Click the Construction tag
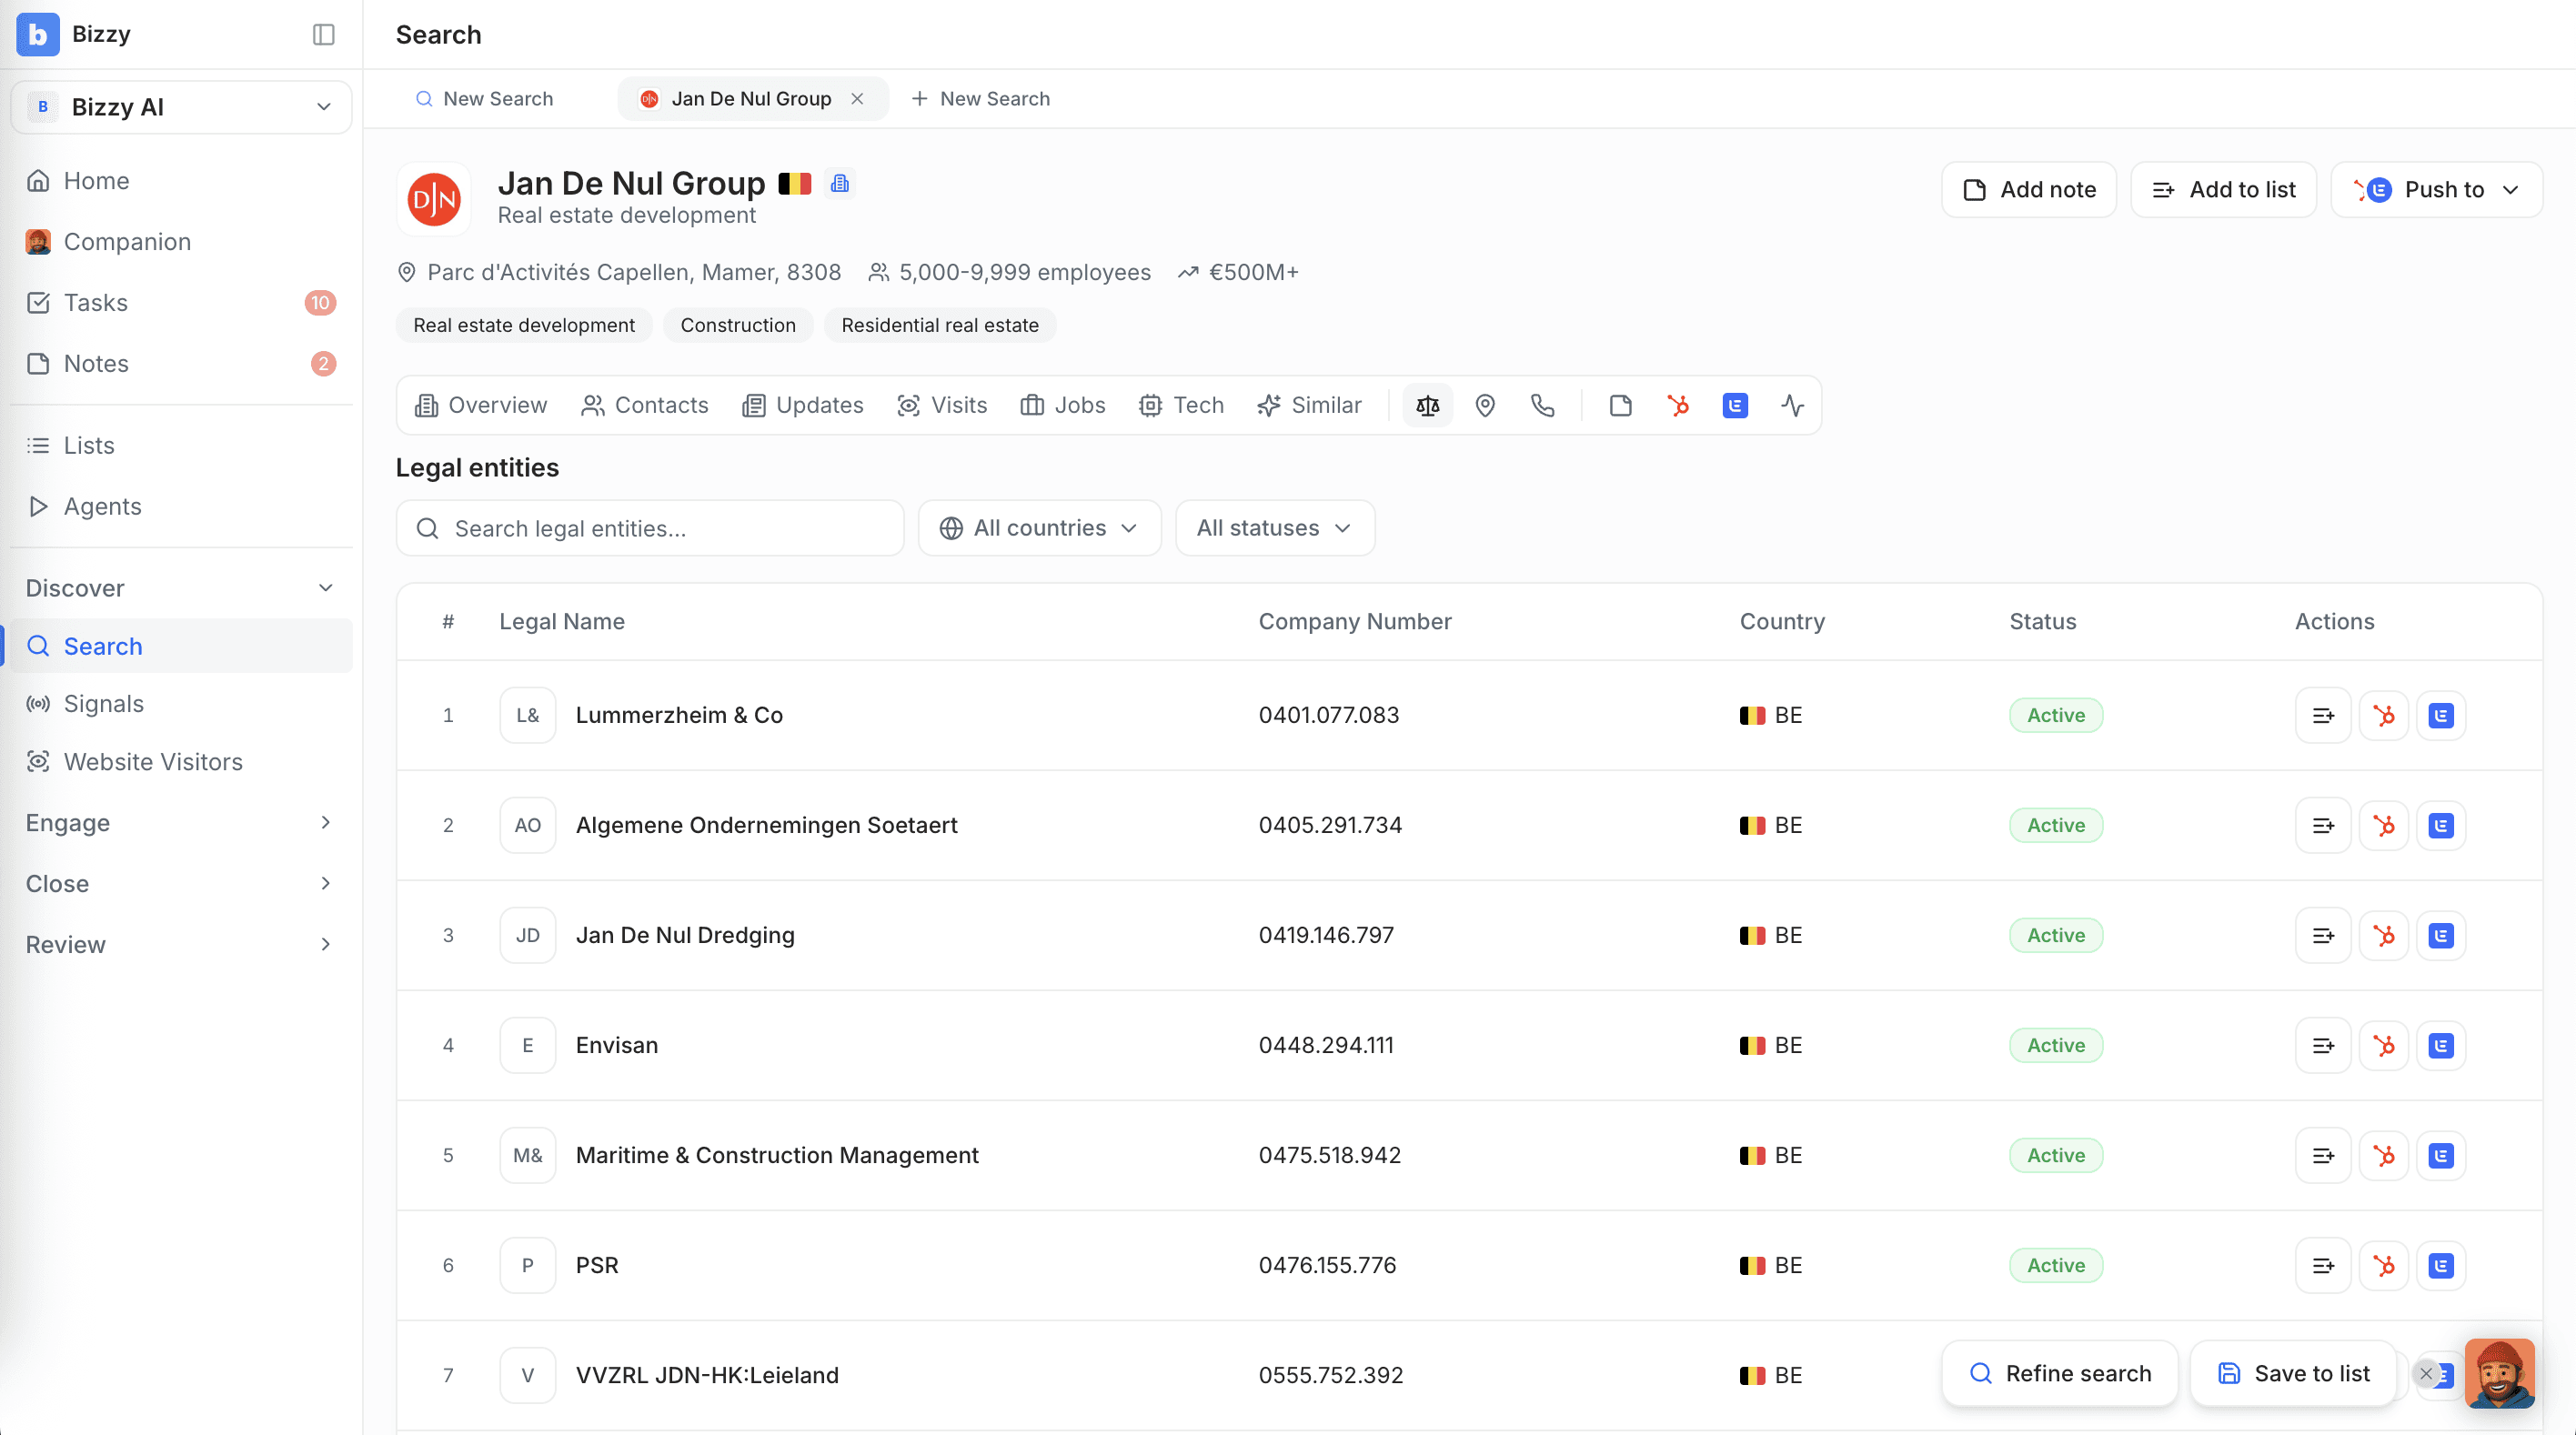Screen dimensions: 2576x1435 pos(738,325)
